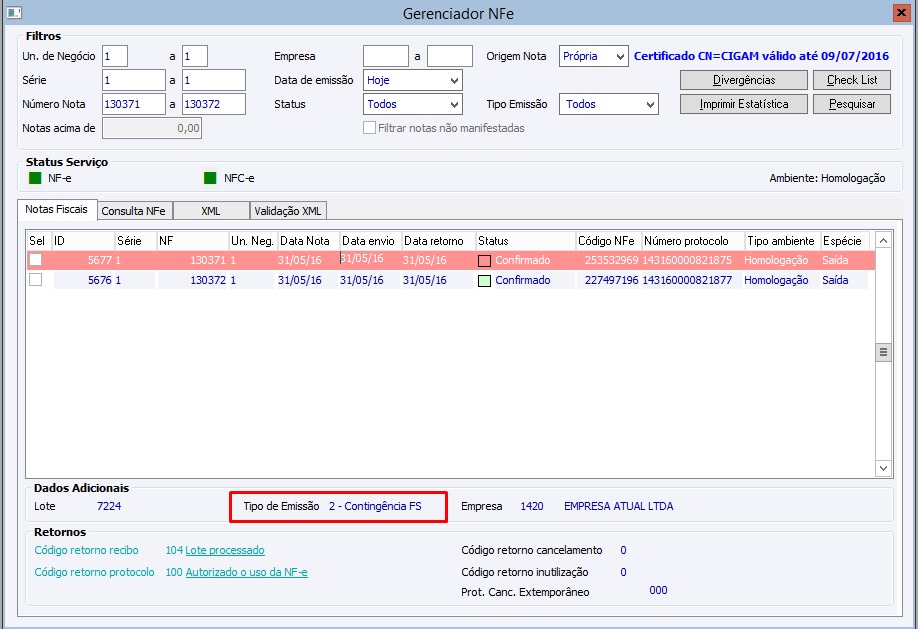The width and height of the screenshot is (918, 629).
Task: Click the green status square for note 130372
Action: coord(484,281)
